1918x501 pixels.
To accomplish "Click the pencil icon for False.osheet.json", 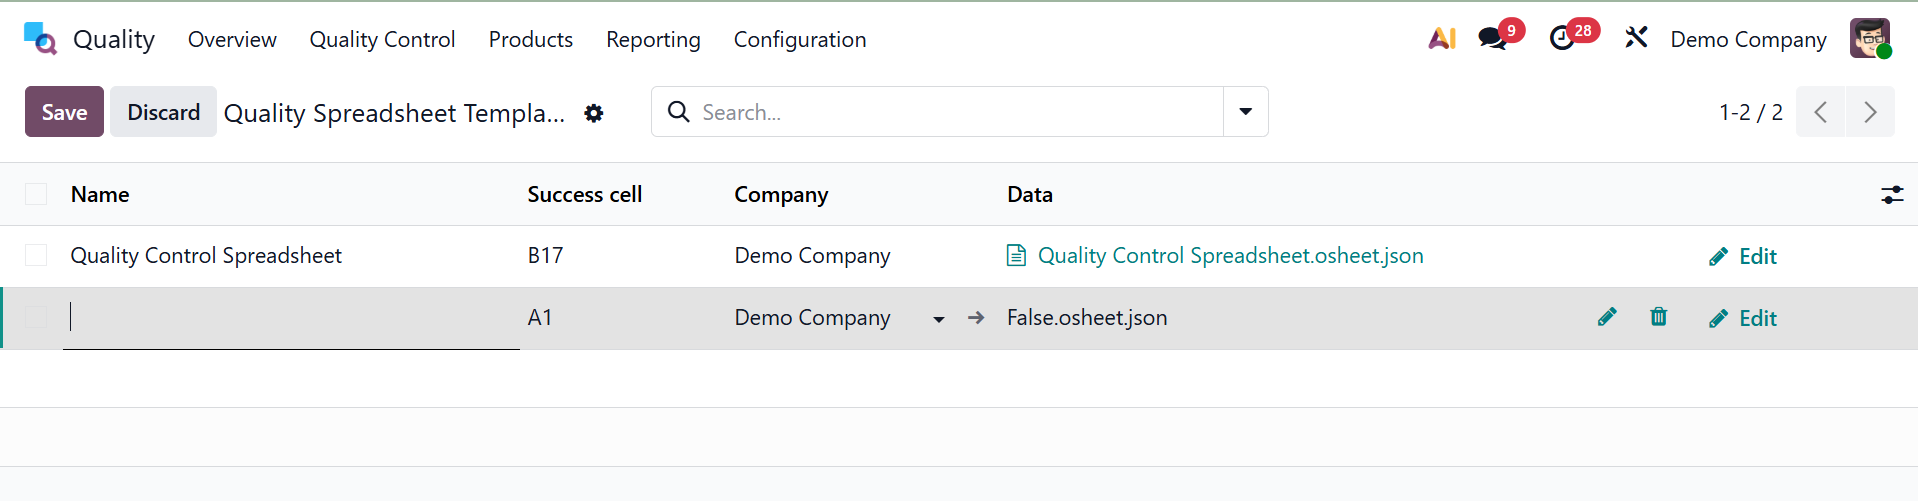I will [x=1607, y=317].
